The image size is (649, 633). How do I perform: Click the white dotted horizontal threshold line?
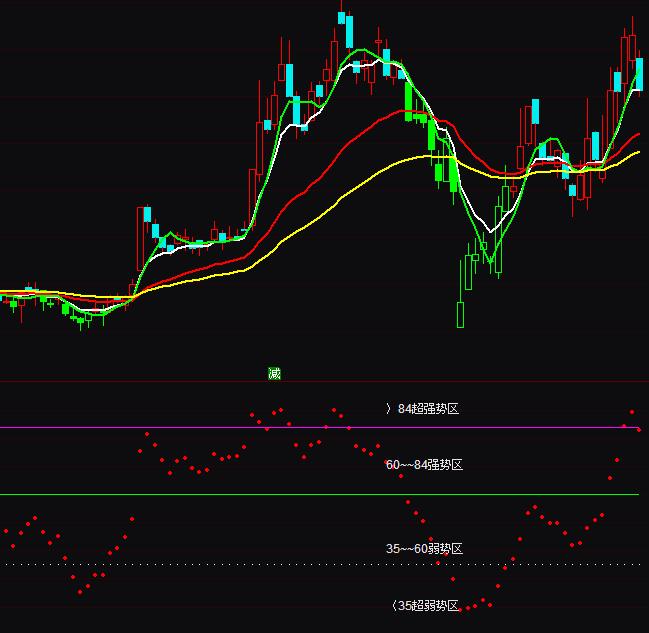tap(200, 564)
